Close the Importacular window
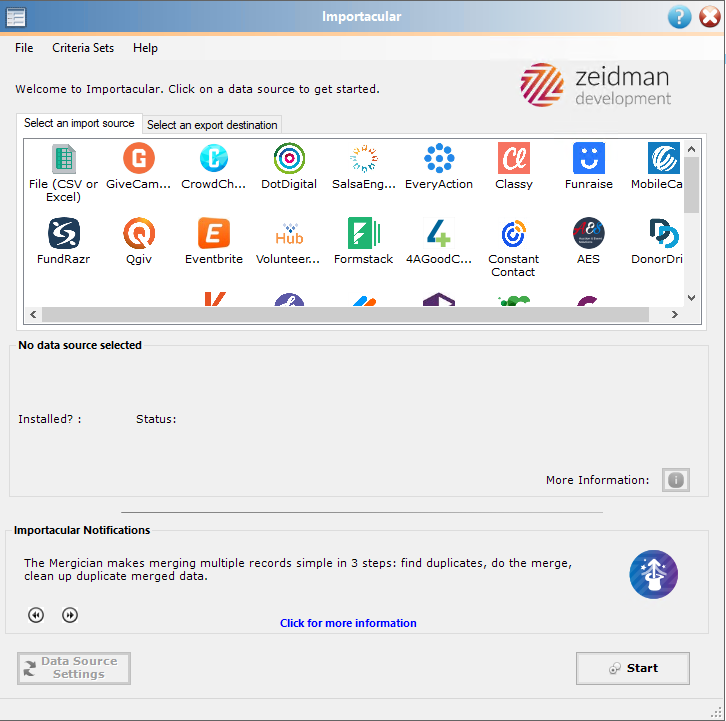 (x=709, y=17)
